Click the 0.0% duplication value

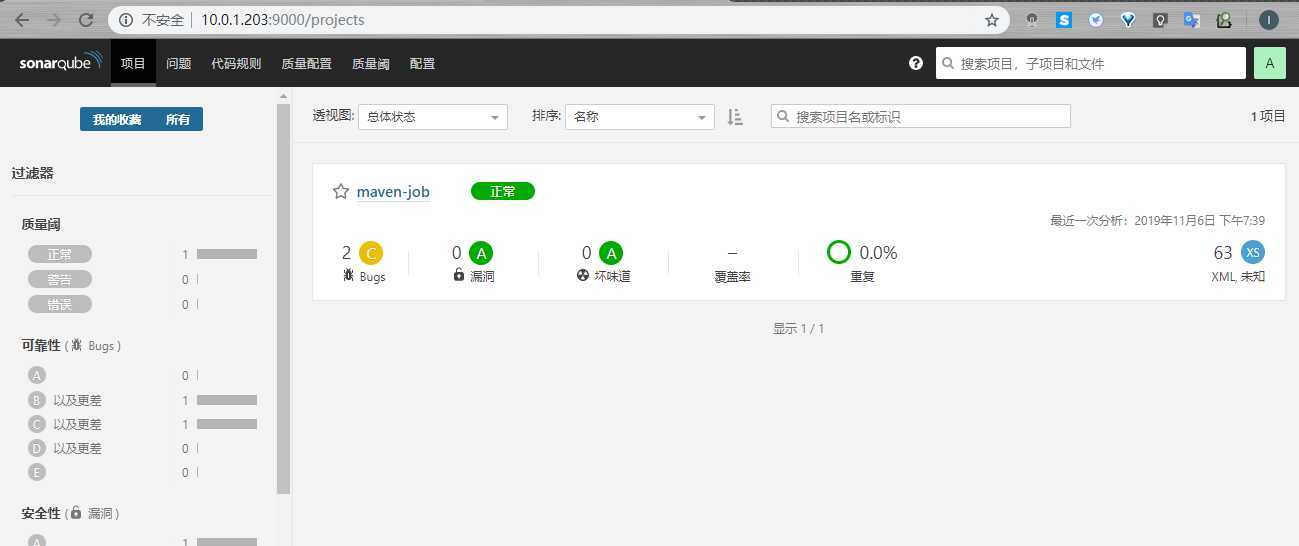pos(878,253)
